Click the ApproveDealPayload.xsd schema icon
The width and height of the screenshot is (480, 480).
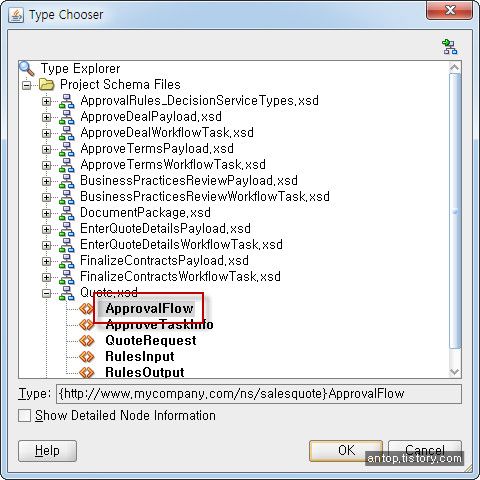click(x=67, y=117)
